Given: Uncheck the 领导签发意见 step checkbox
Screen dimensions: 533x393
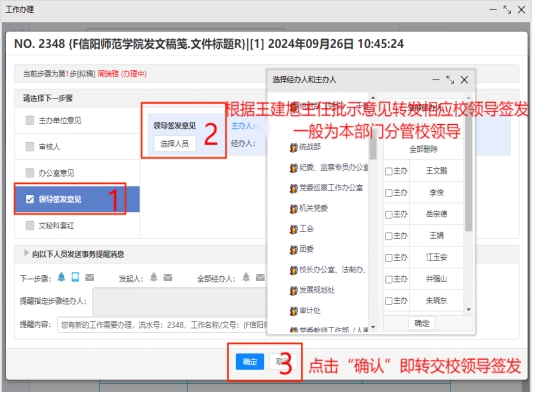Looking at the screenshot, I should (30, 199).
